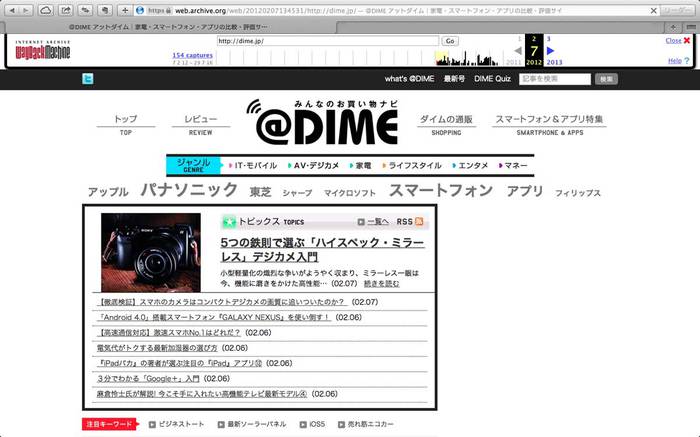Open article Android 4.0 GALAXY NEXUS
The width and height of the screenshot is (700, 437).
(213, 317)
